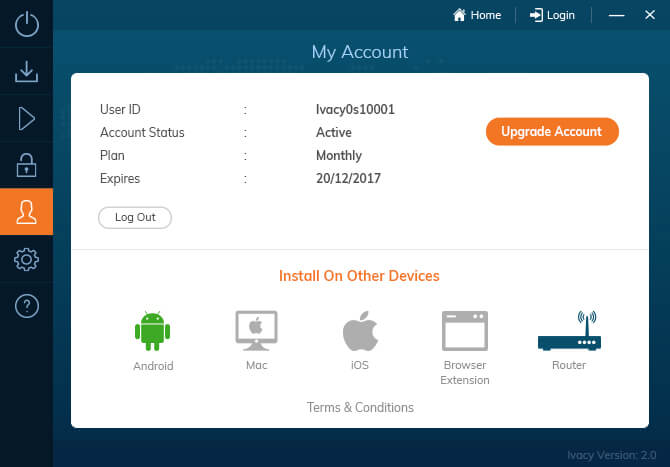Click the Install On Other Devices heading
The height and width of the screenshot is (467, 670).
(359, 276)
